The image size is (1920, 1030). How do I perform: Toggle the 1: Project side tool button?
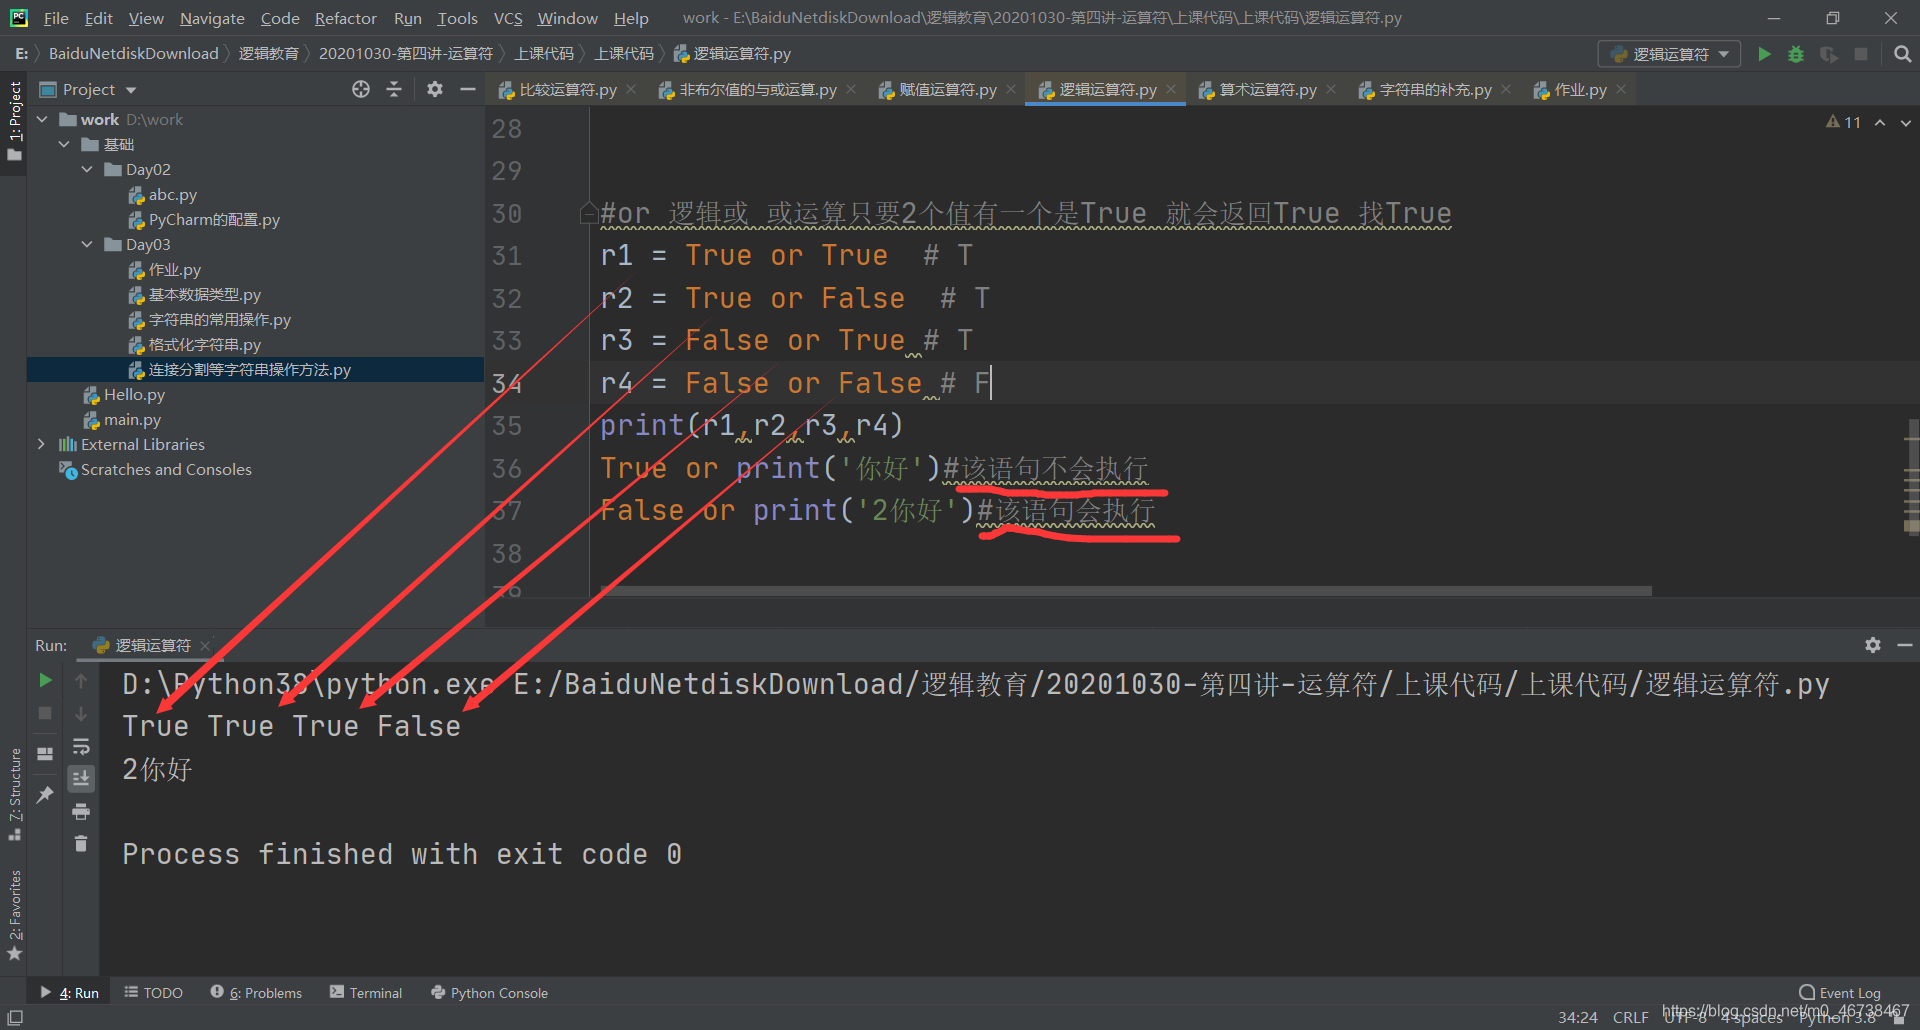coord(14,121)
